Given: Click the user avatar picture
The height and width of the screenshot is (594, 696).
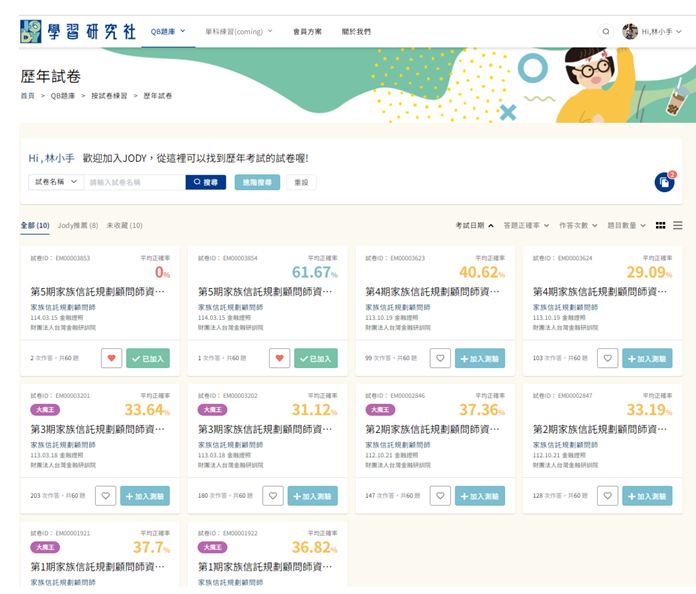Looking at the screenshot, I should (630, 32).
